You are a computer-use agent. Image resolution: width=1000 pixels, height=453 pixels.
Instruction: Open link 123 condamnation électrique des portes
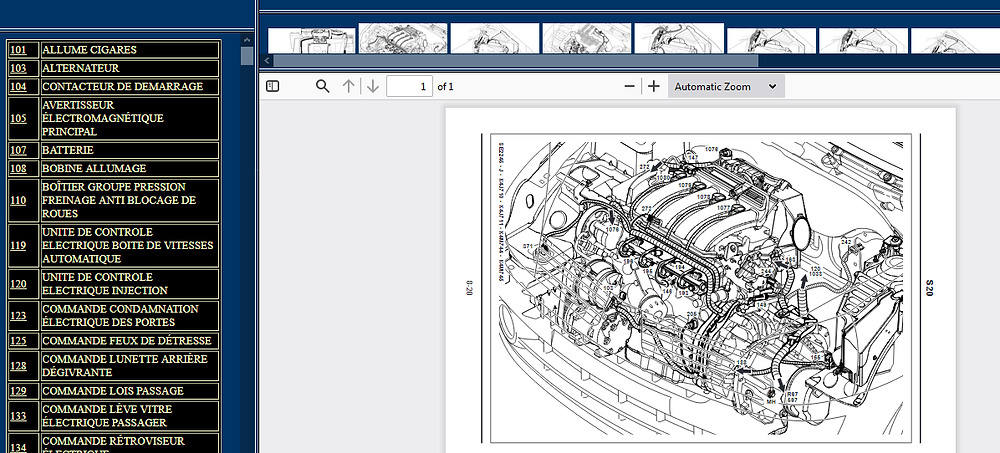[18, 316]
